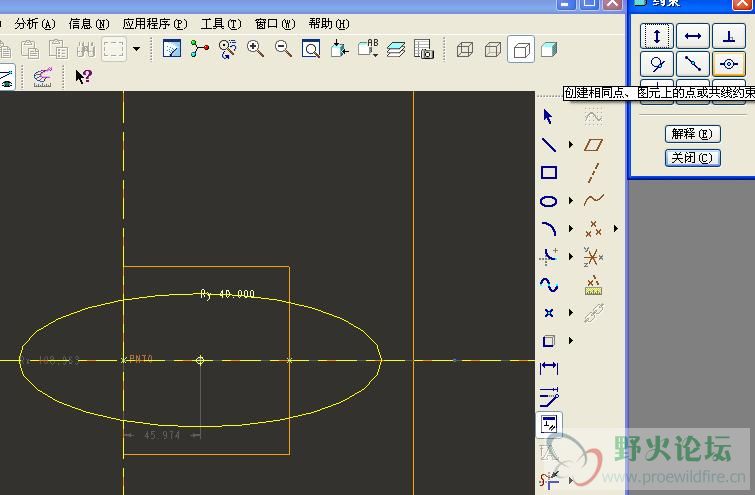The width and height of the screenshot is (755, 495).
Task: Switch to No Hidden display style
Action: 521,49
